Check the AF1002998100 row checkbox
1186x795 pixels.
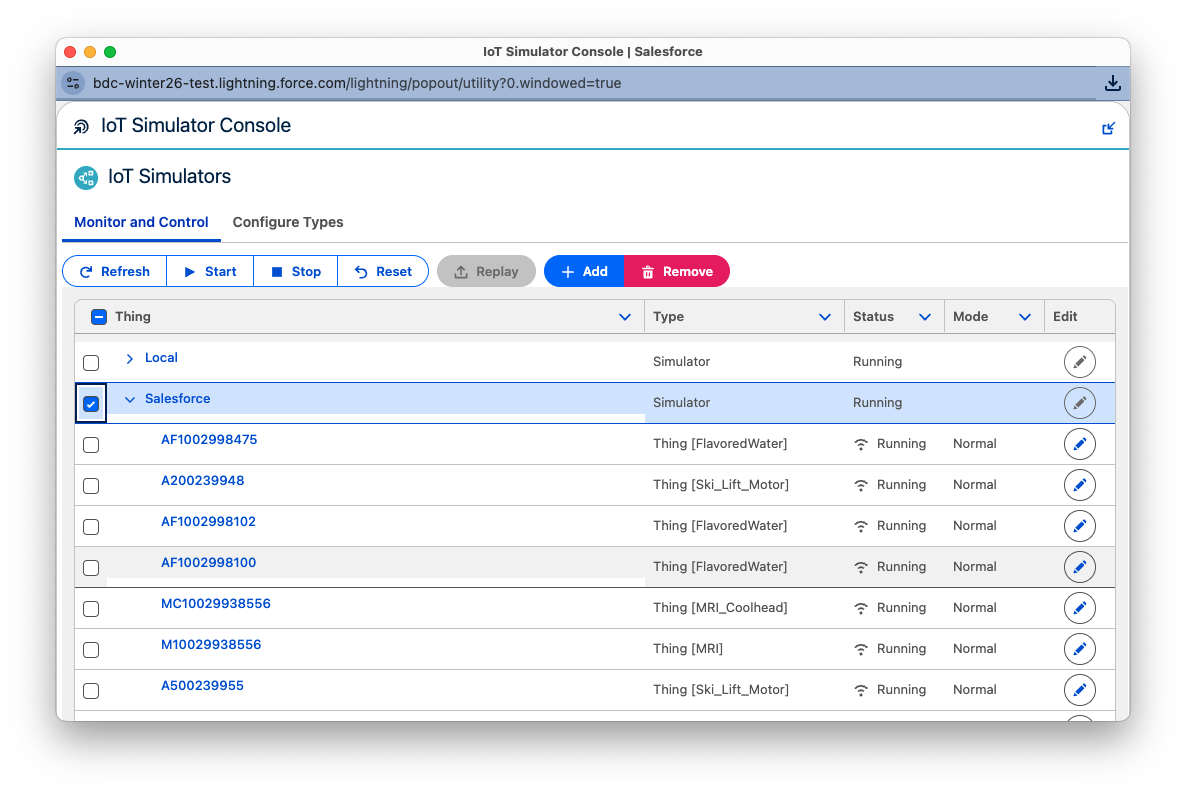91,567
